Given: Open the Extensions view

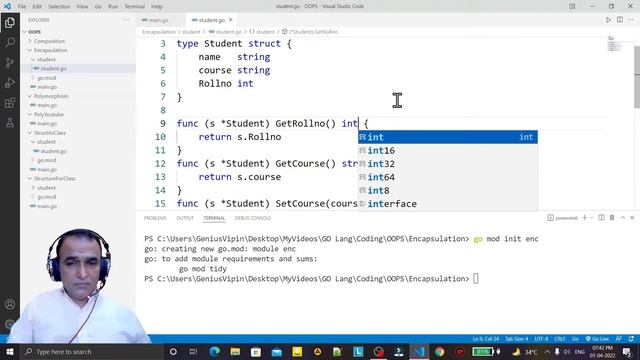Looking at the screenshot, I should tap(10, 103).
